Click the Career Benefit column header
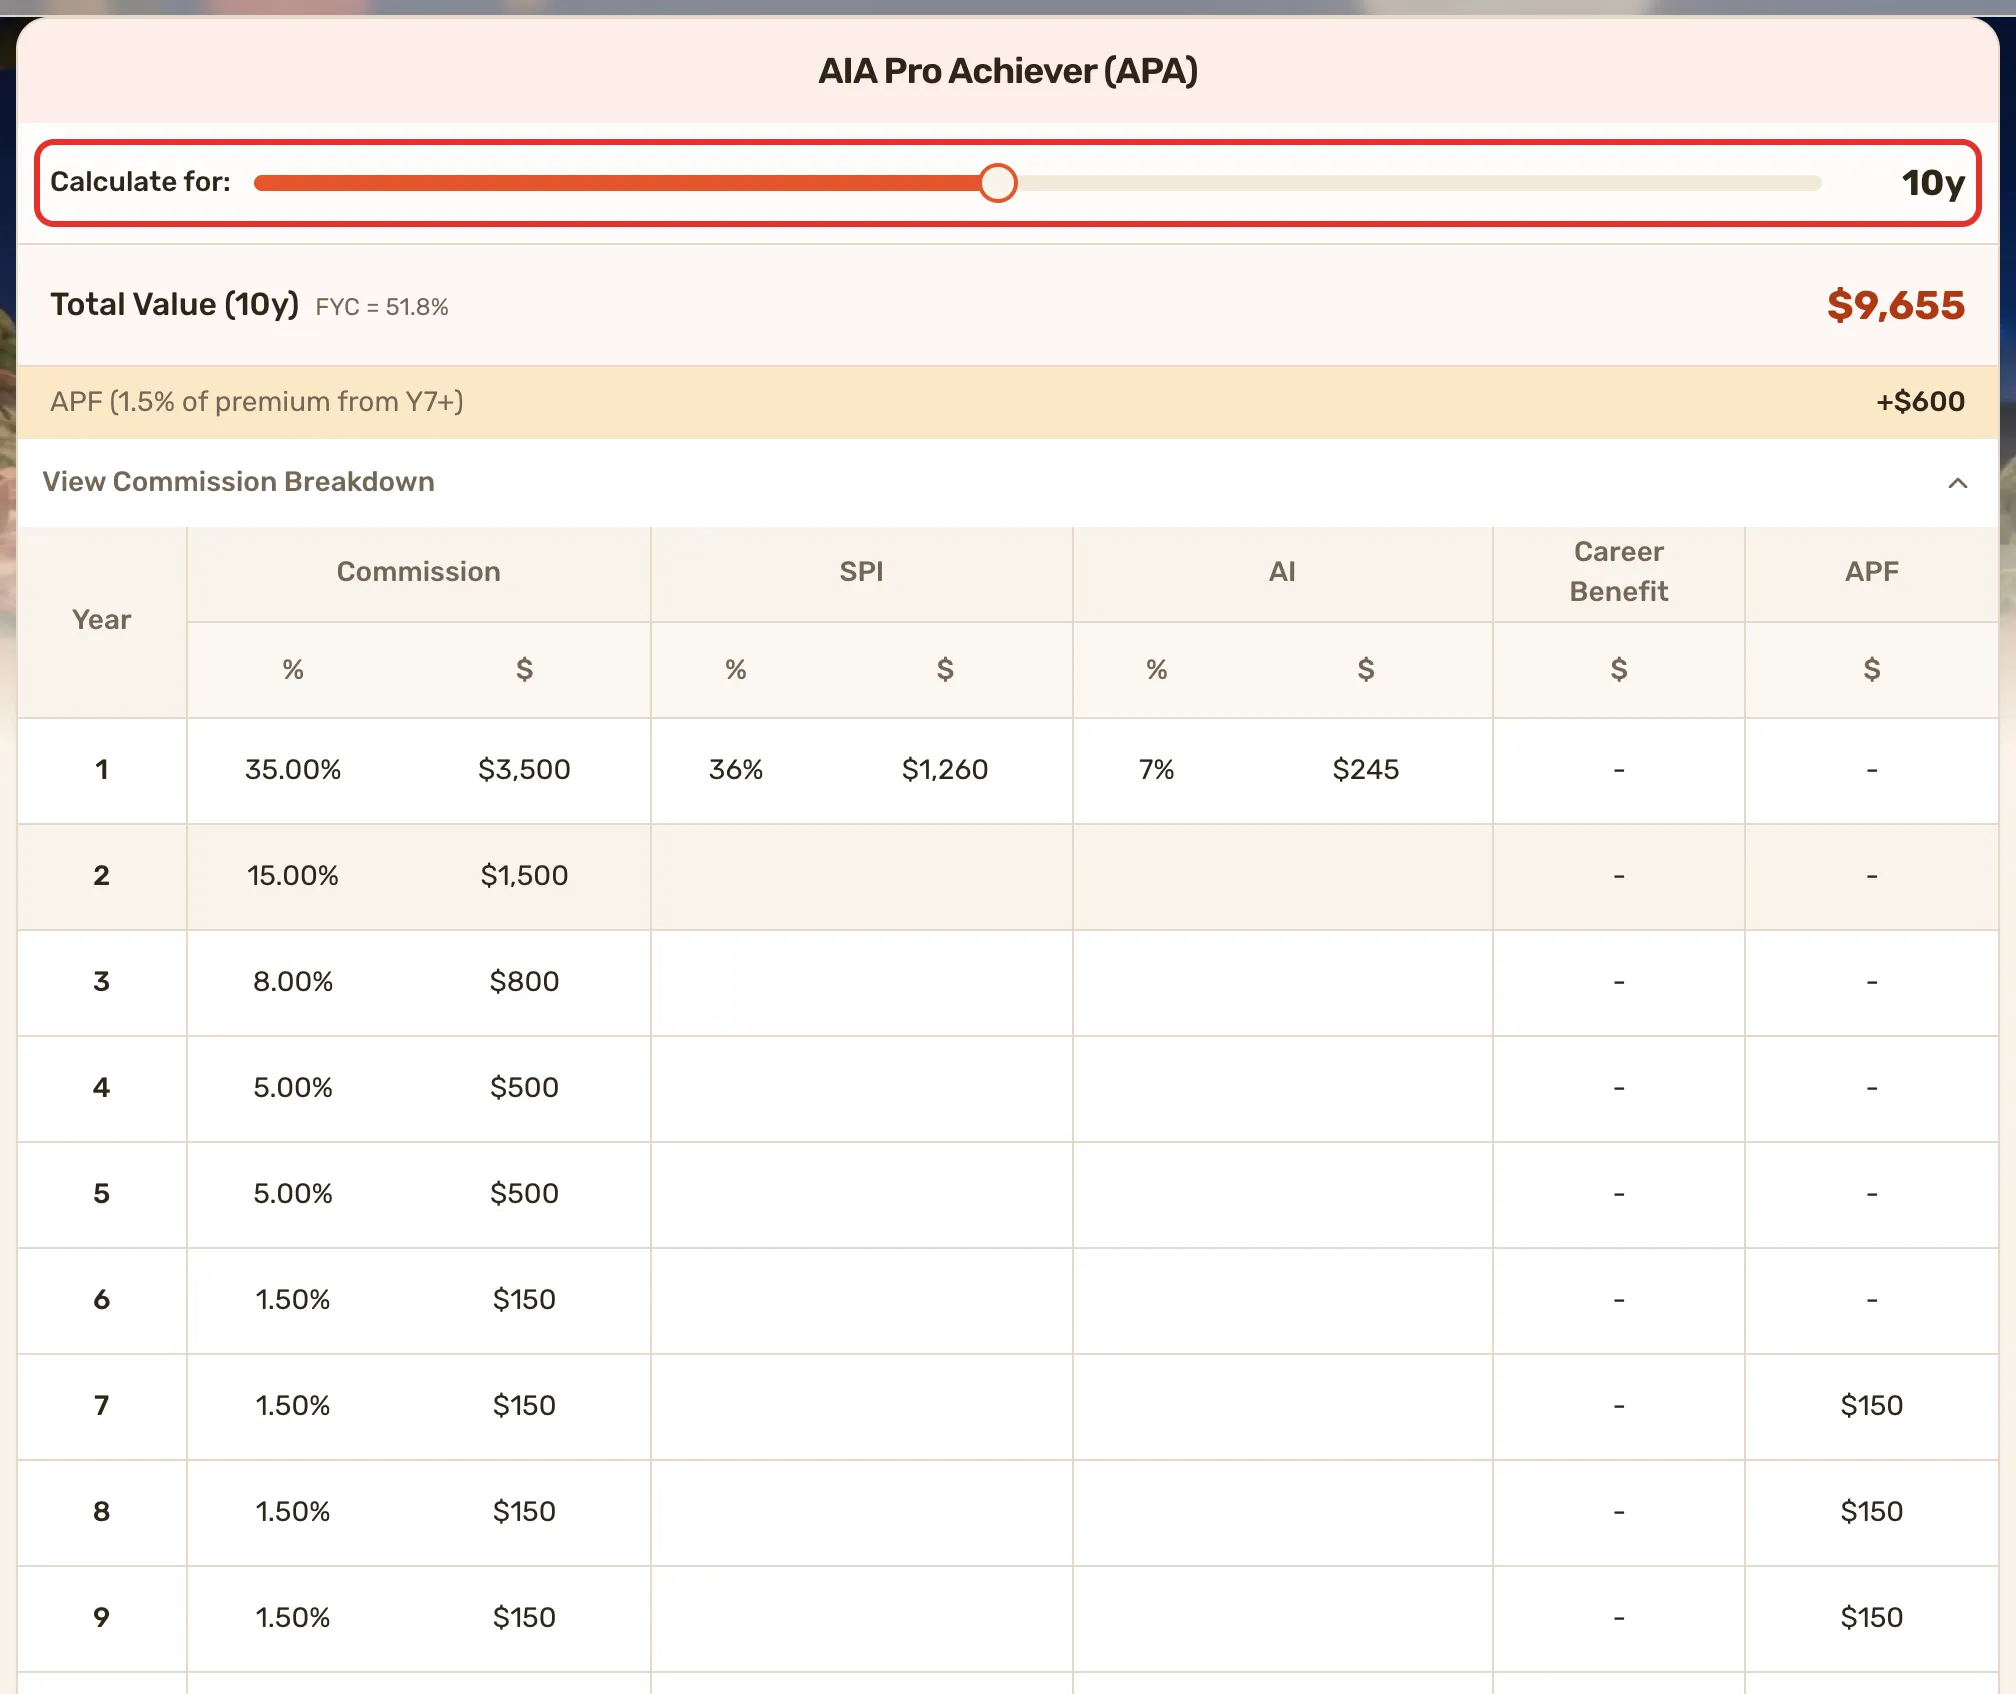 1618,572
